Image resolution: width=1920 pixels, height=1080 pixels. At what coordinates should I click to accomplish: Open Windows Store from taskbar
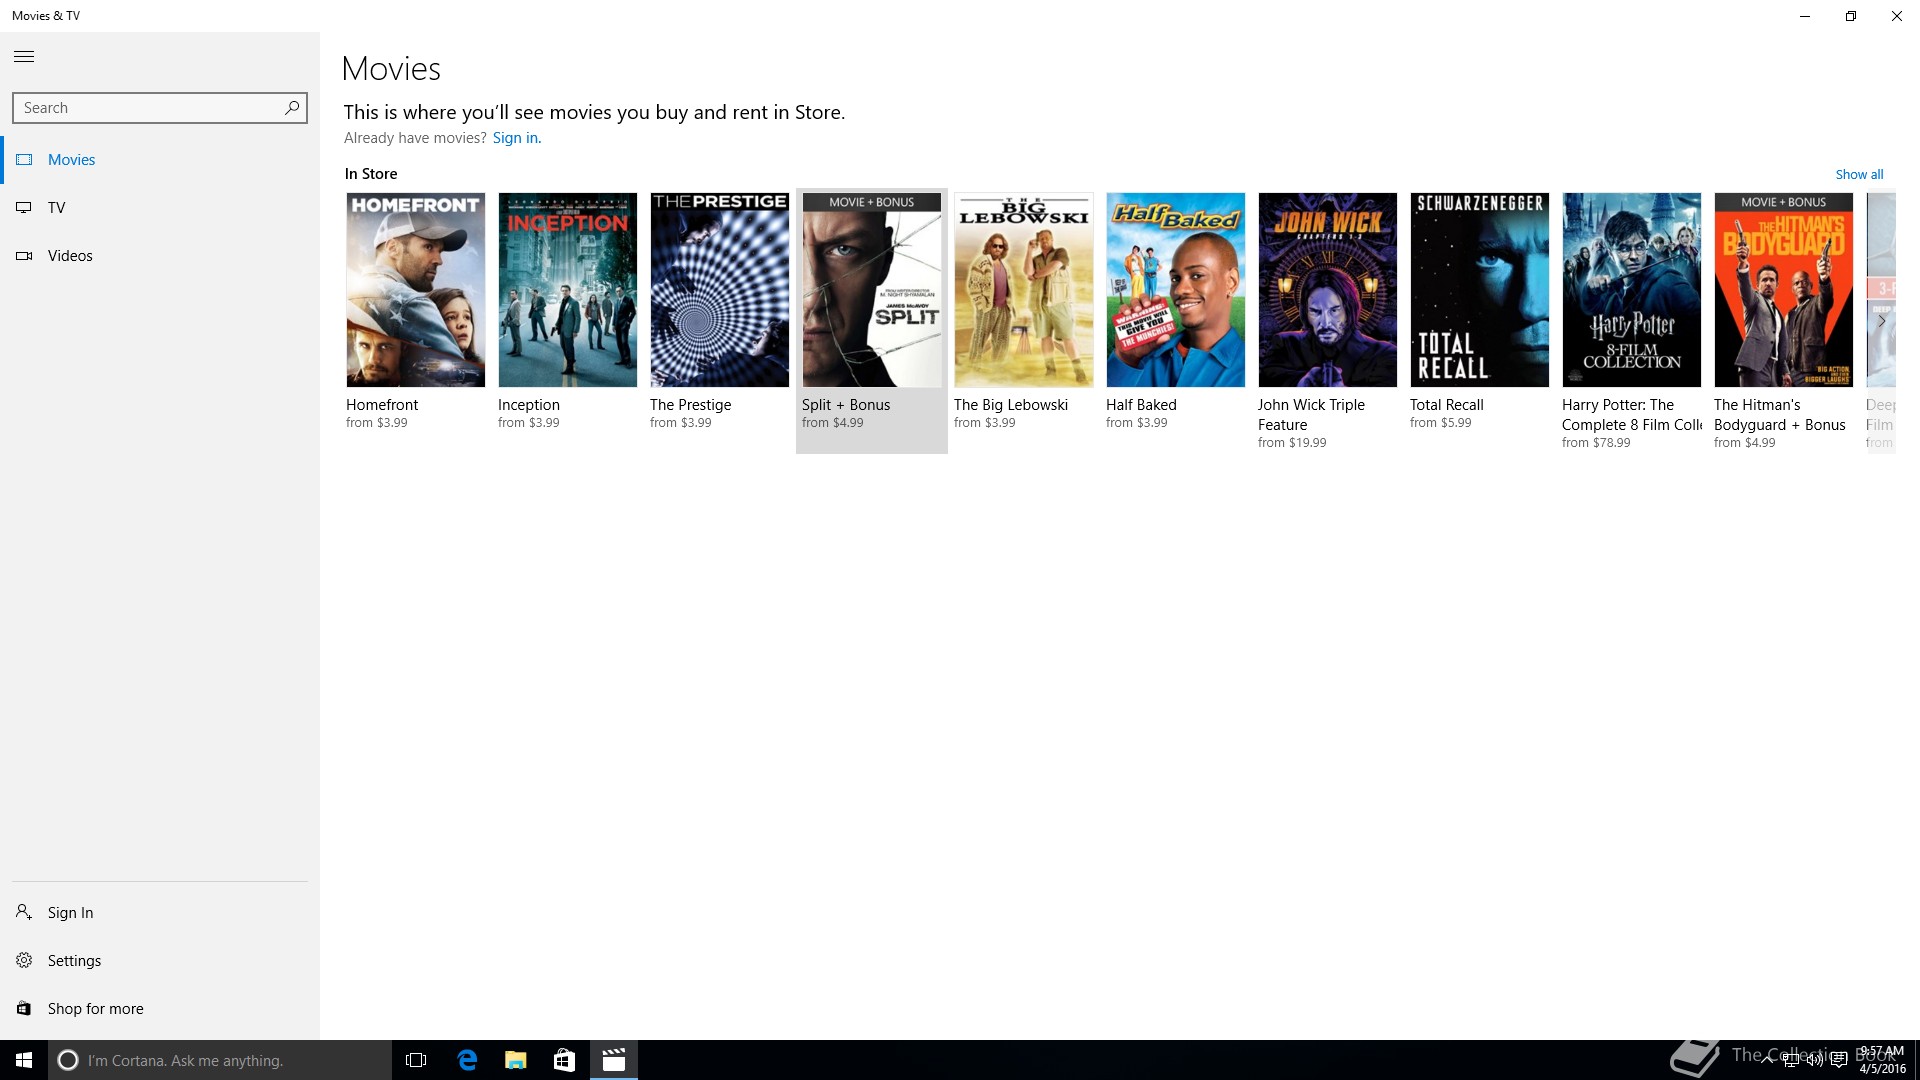(564, 1060)
